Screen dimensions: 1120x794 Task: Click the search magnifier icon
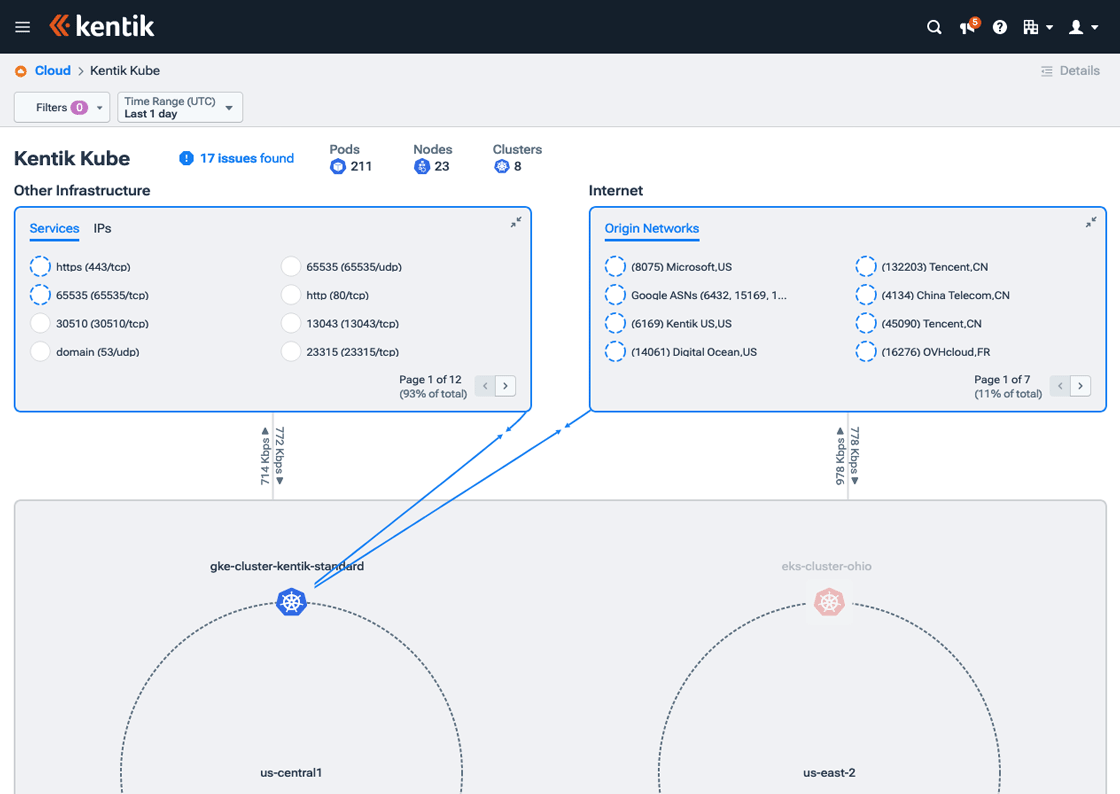click(934, 27)
